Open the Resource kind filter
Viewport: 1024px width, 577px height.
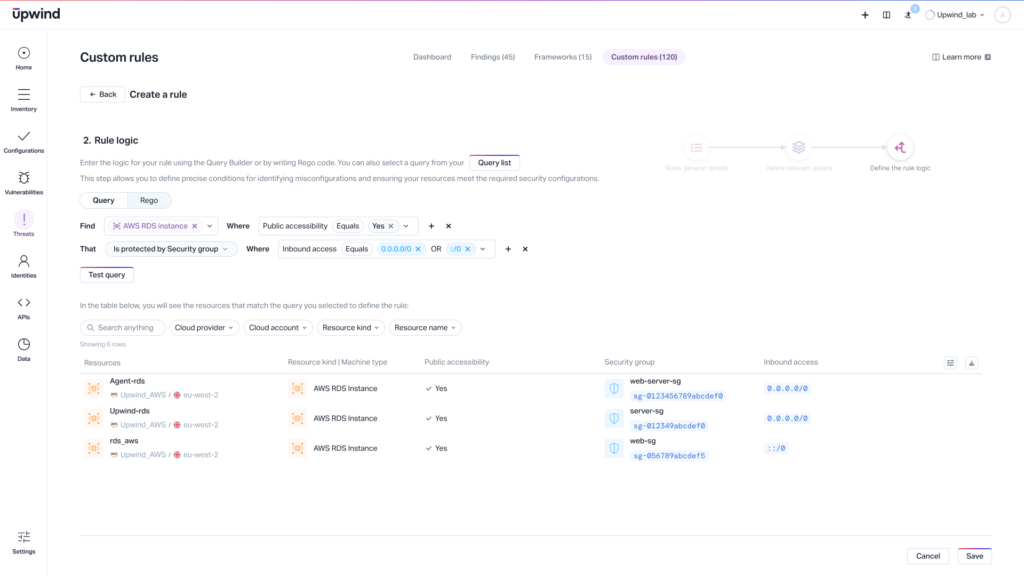pos(351,328)
